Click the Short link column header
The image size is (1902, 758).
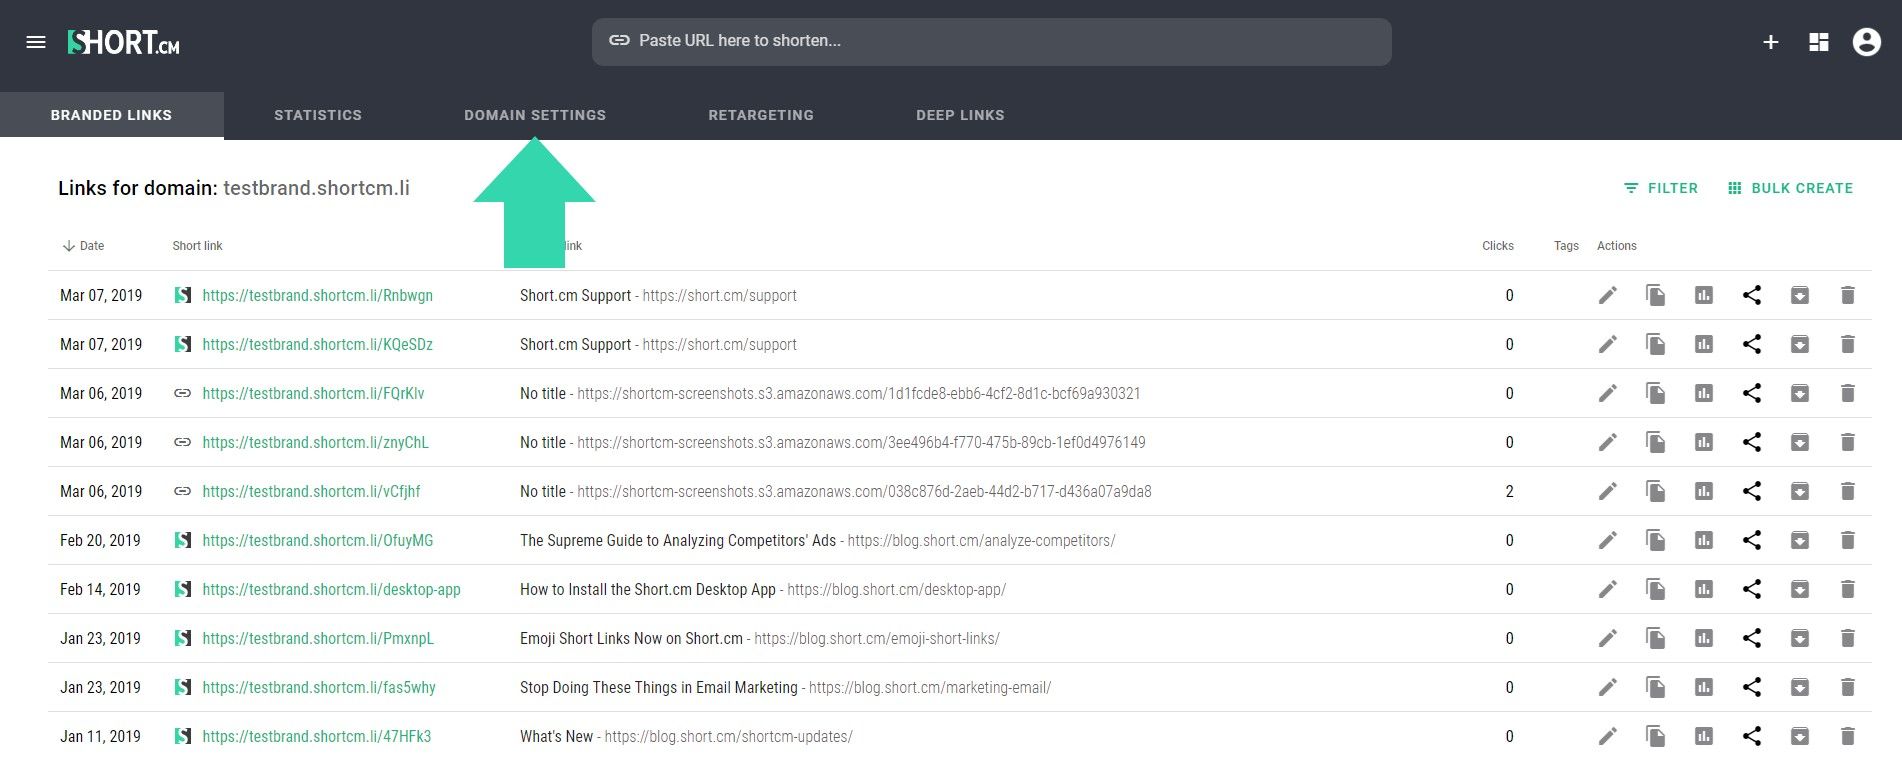pos(197,246)
